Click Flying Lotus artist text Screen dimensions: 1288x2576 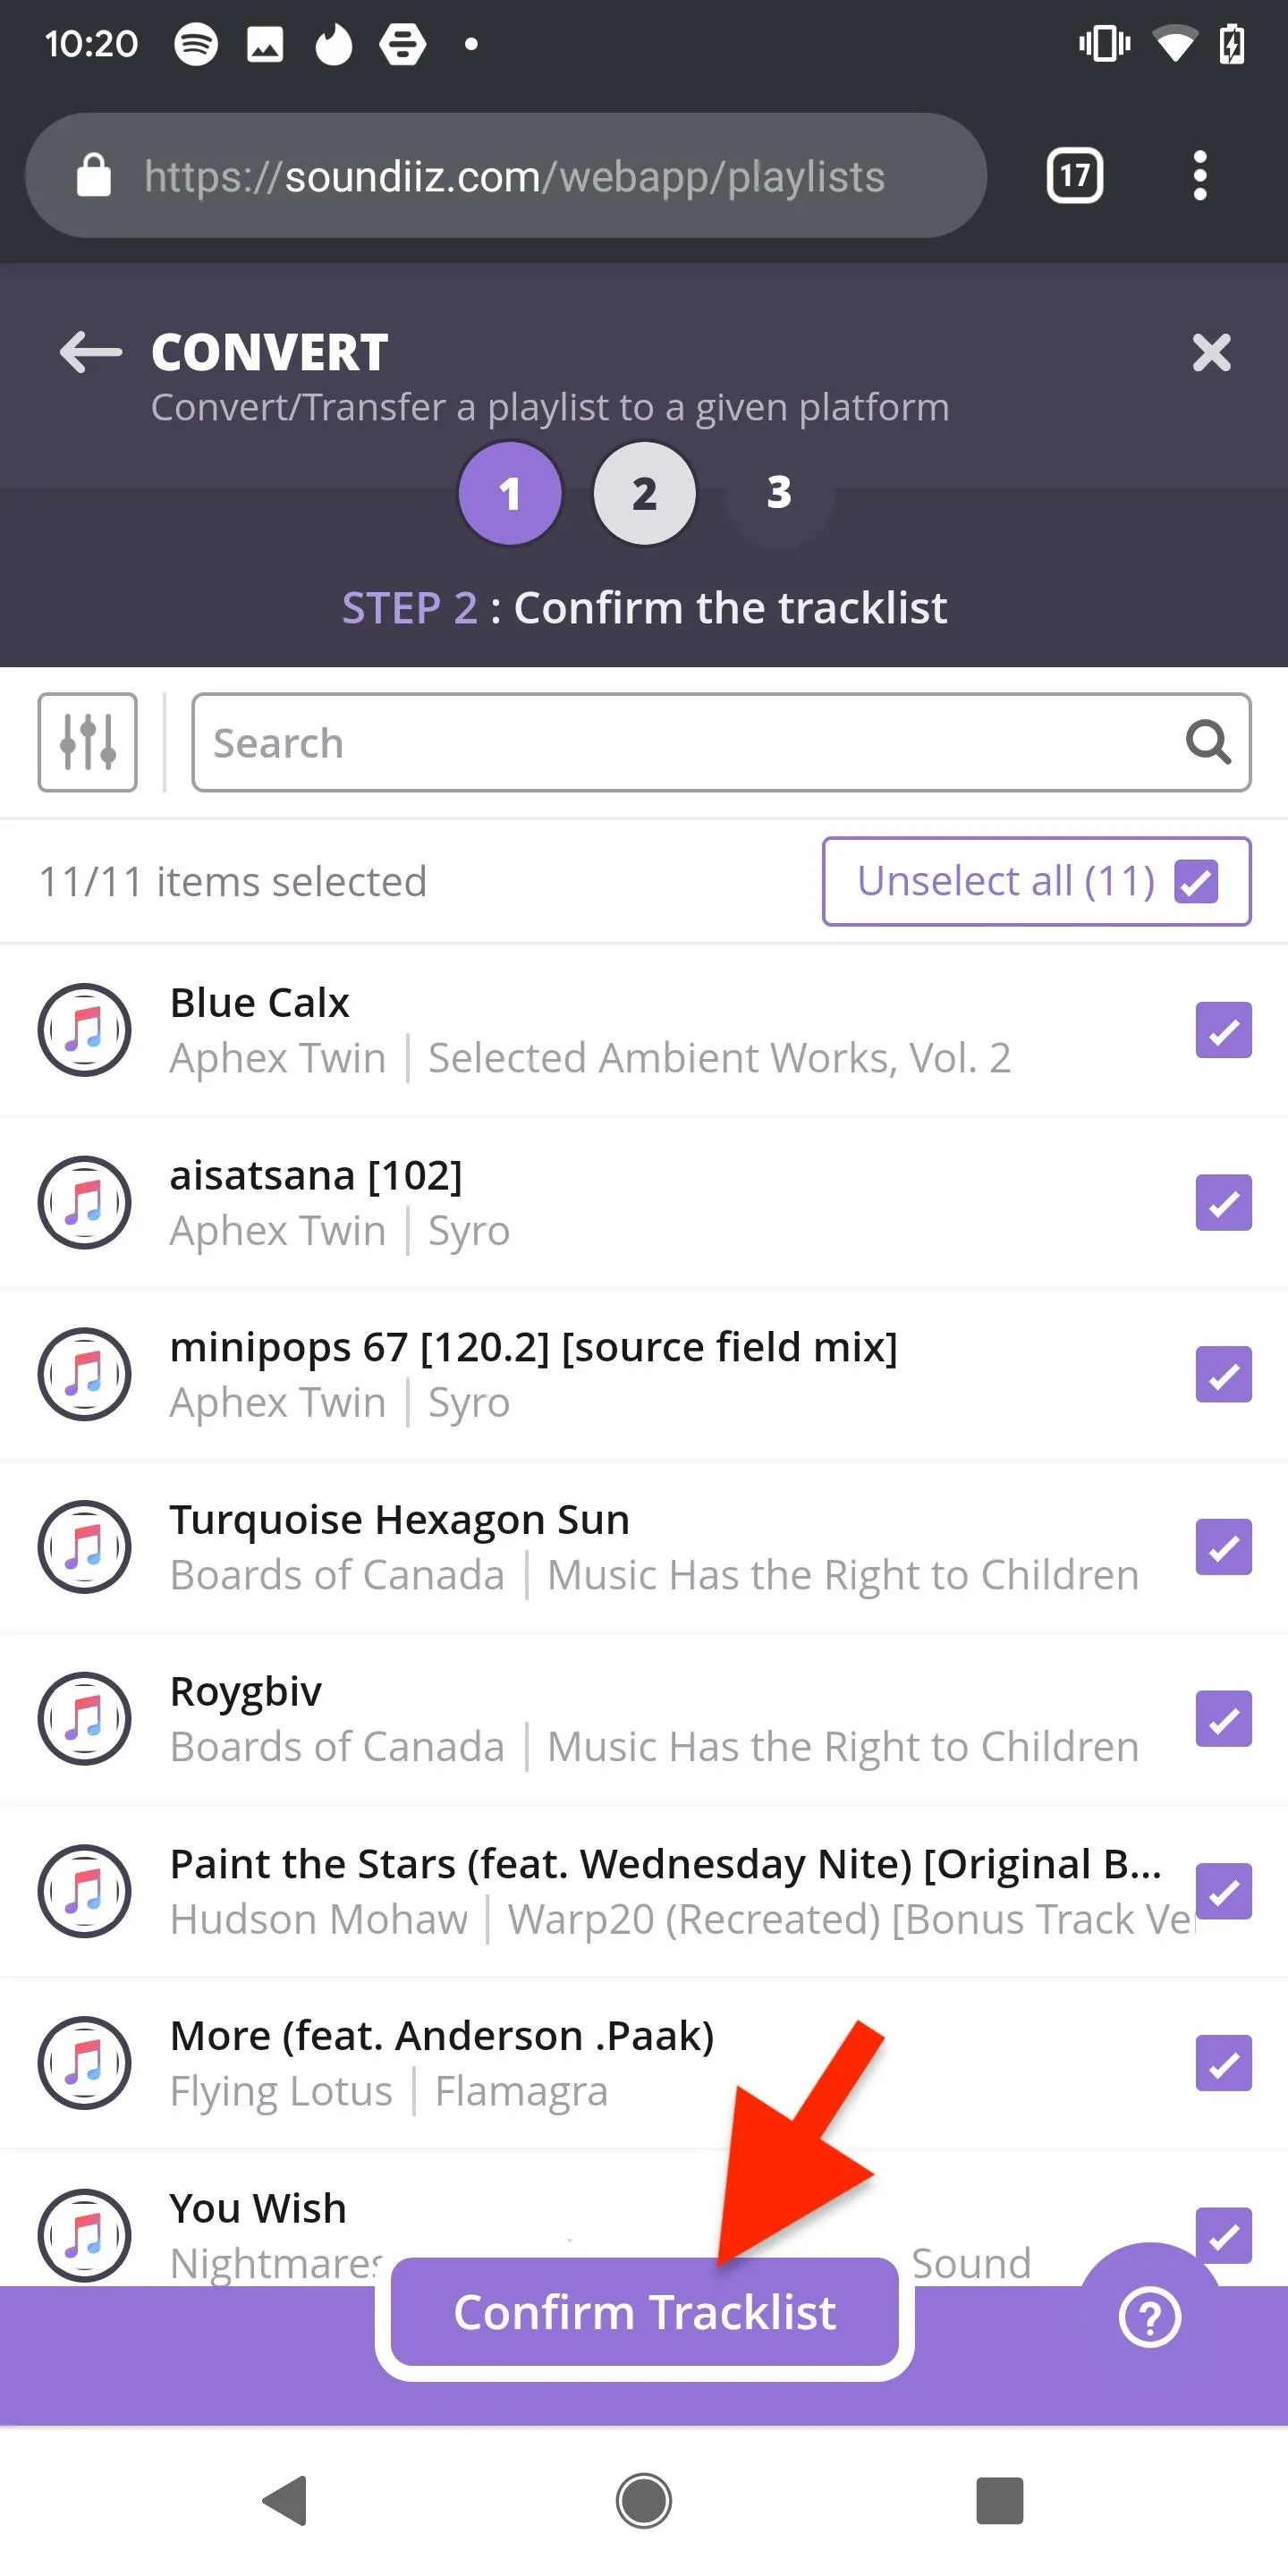[281, 2091]
